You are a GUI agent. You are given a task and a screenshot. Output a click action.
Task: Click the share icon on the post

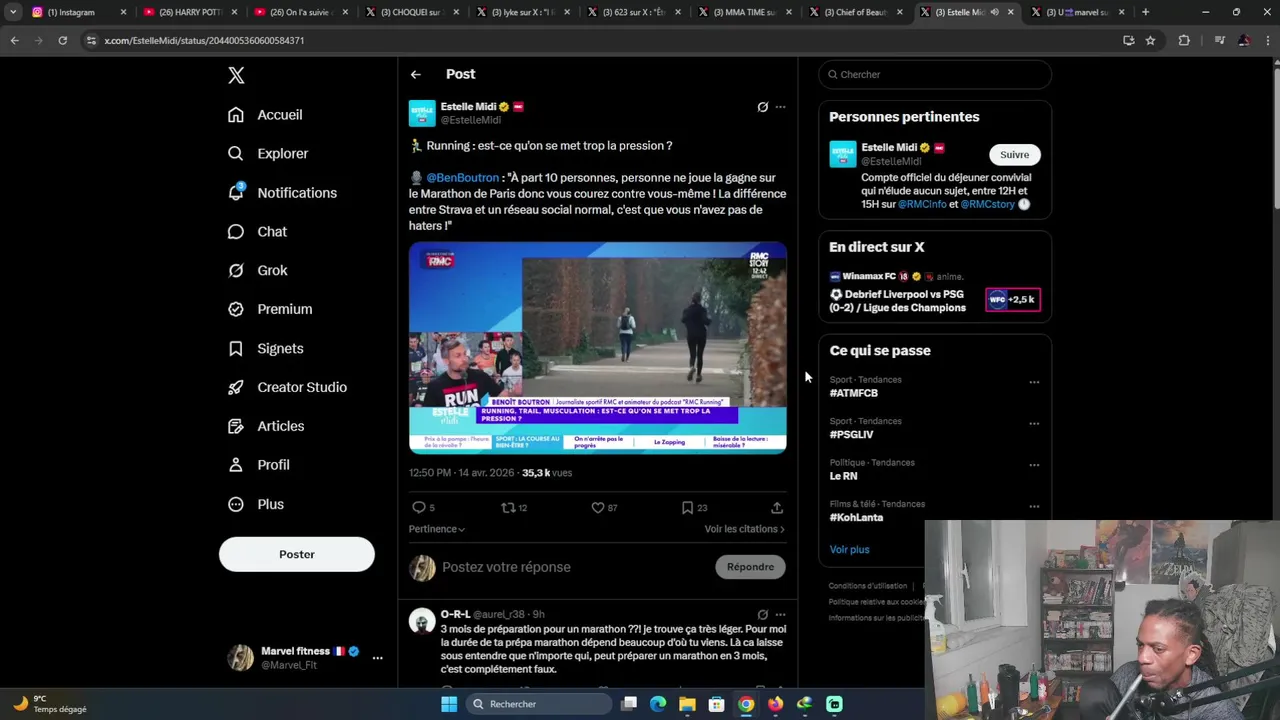pos(777,508)
